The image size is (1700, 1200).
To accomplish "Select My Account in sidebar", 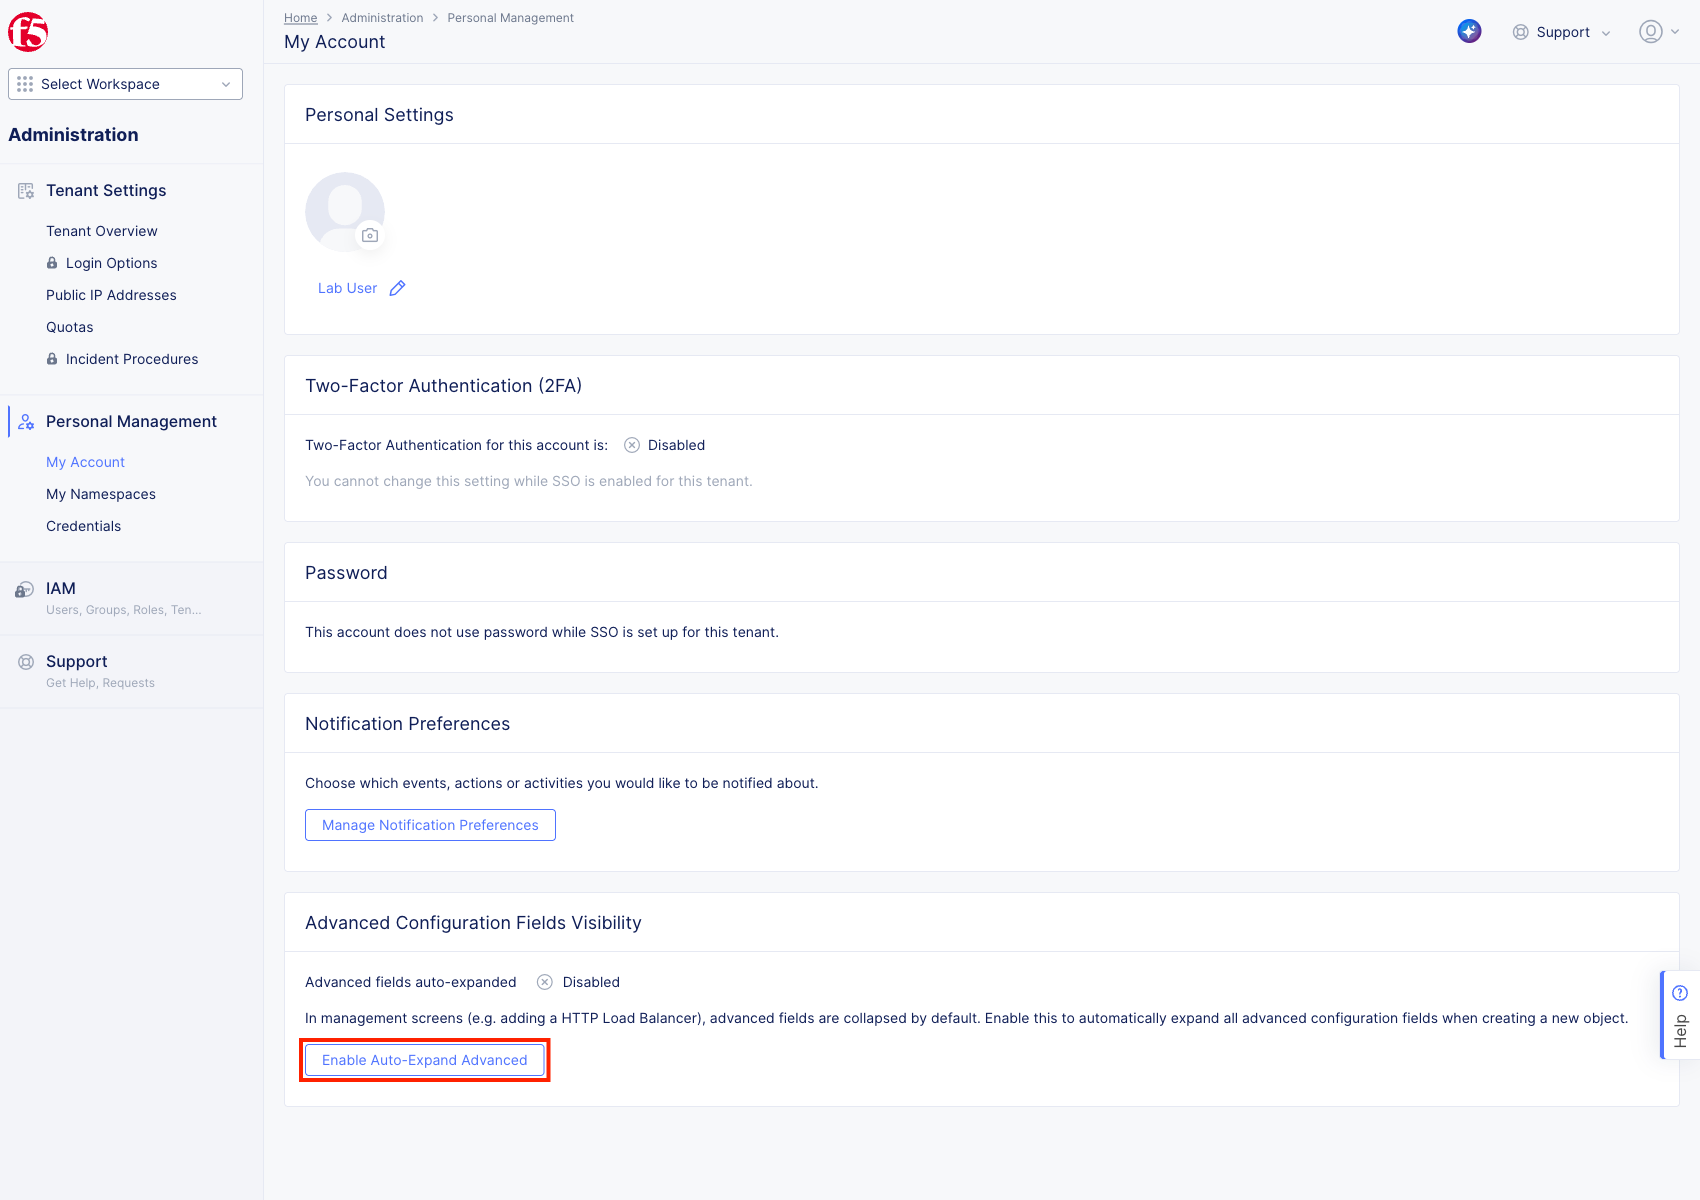I will click(x=86, y=462).
